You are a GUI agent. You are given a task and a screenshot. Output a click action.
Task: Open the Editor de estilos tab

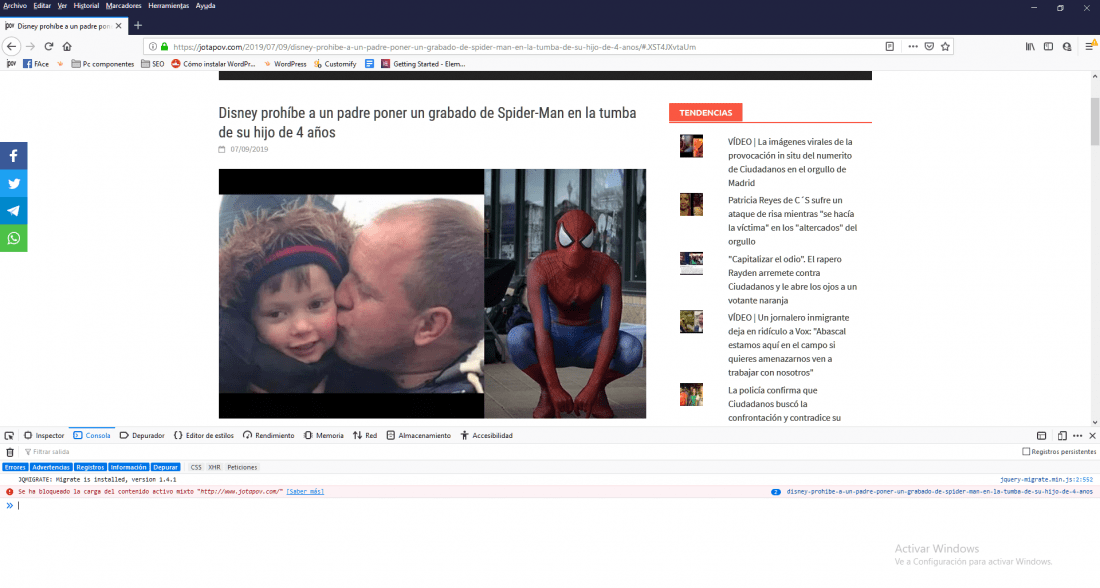[x=203, y=436]
